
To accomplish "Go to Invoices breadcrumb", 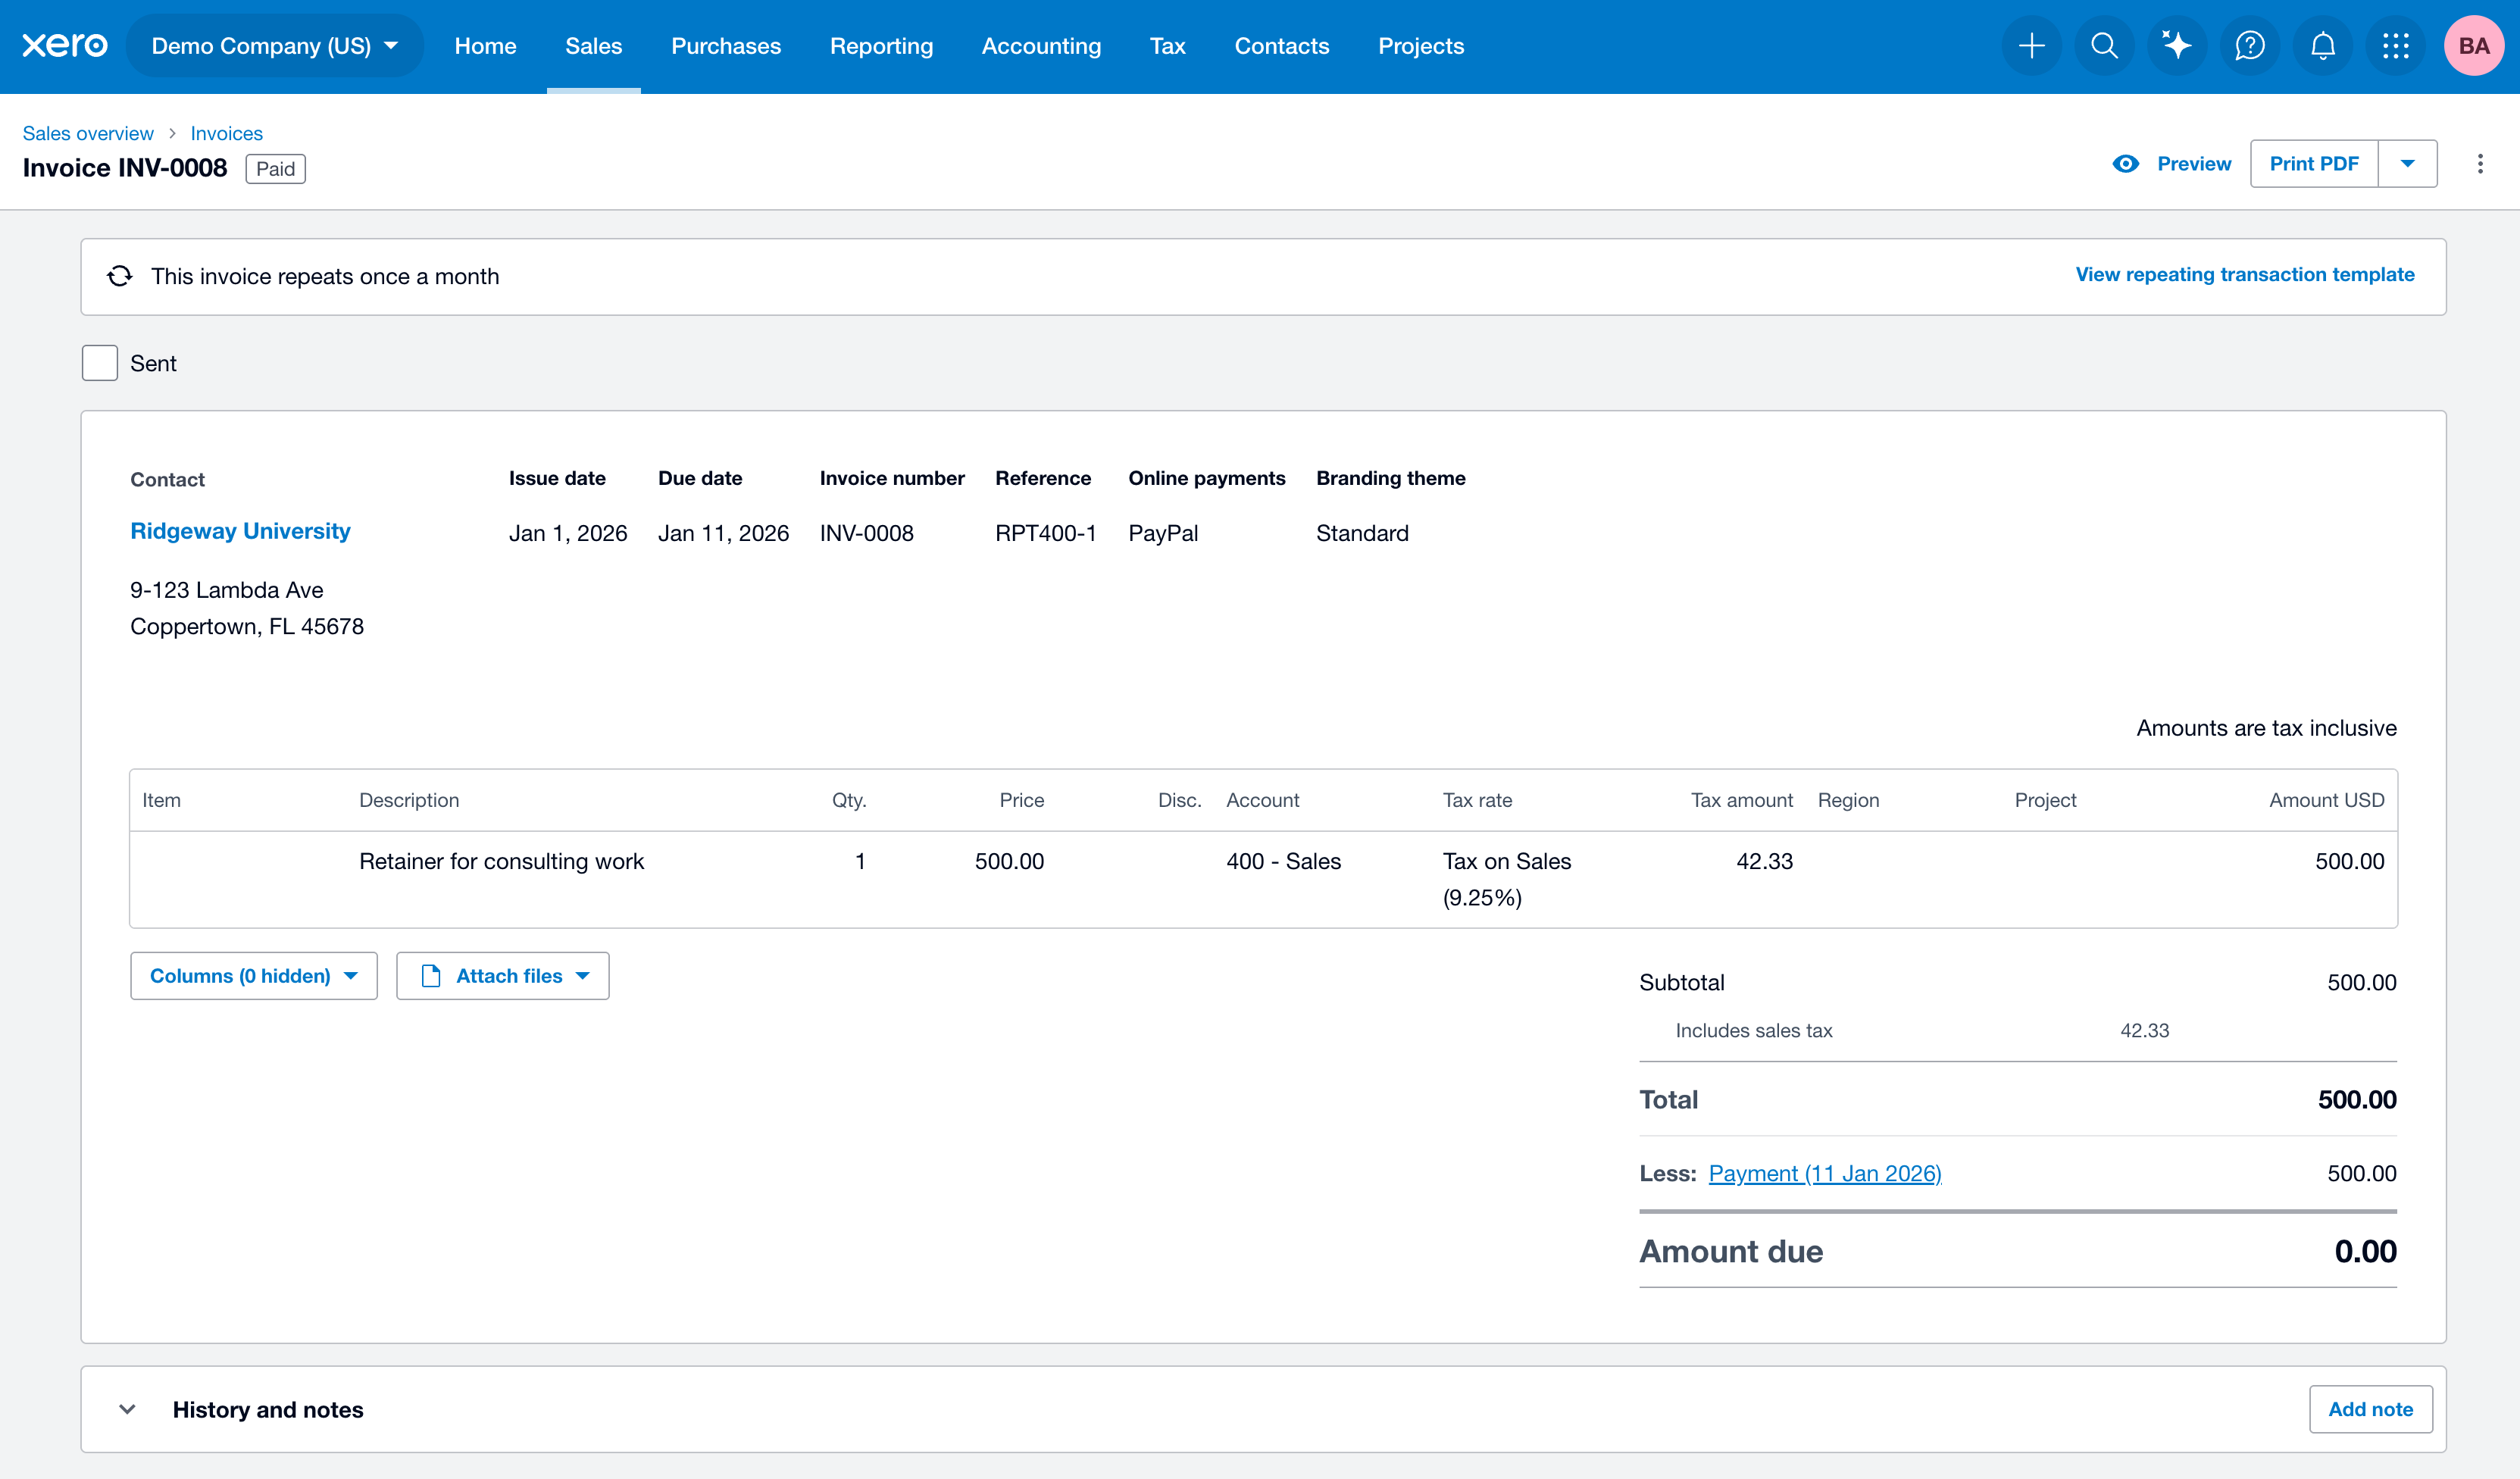I will click(227, 133).
